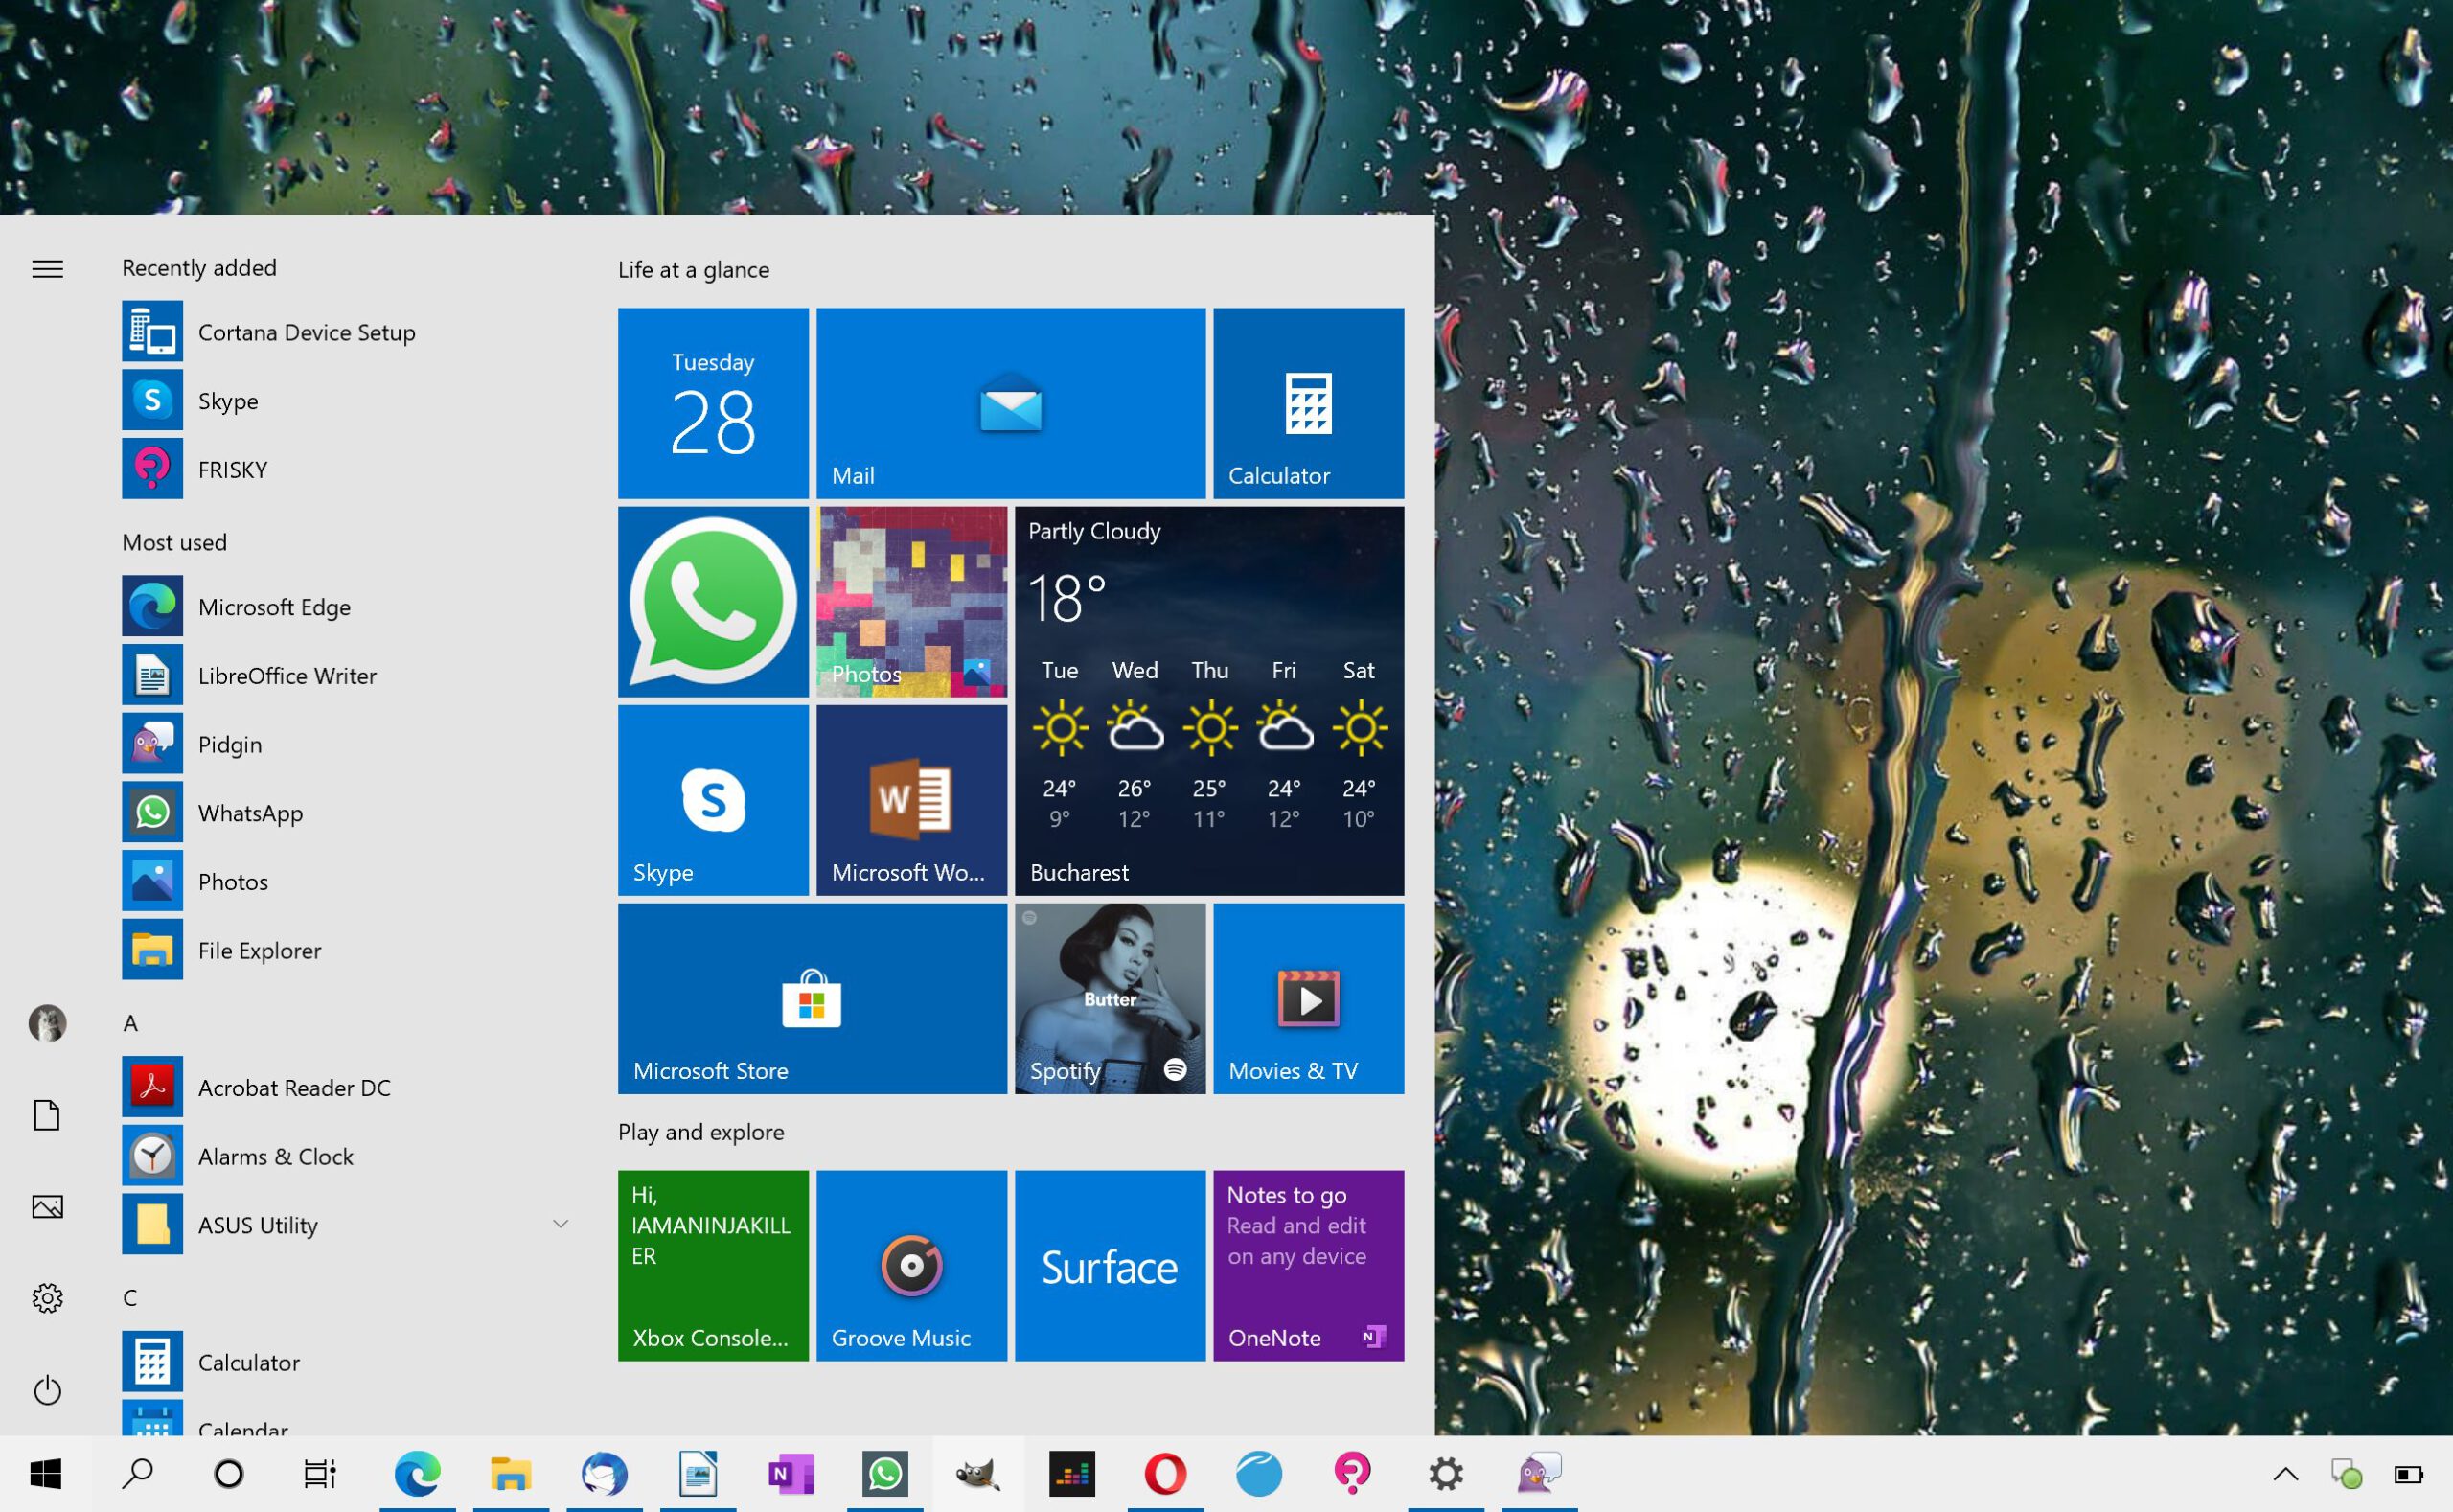Click the letter A group header
This screenshot has width=2453, height=1512.
pos(131,1023)
